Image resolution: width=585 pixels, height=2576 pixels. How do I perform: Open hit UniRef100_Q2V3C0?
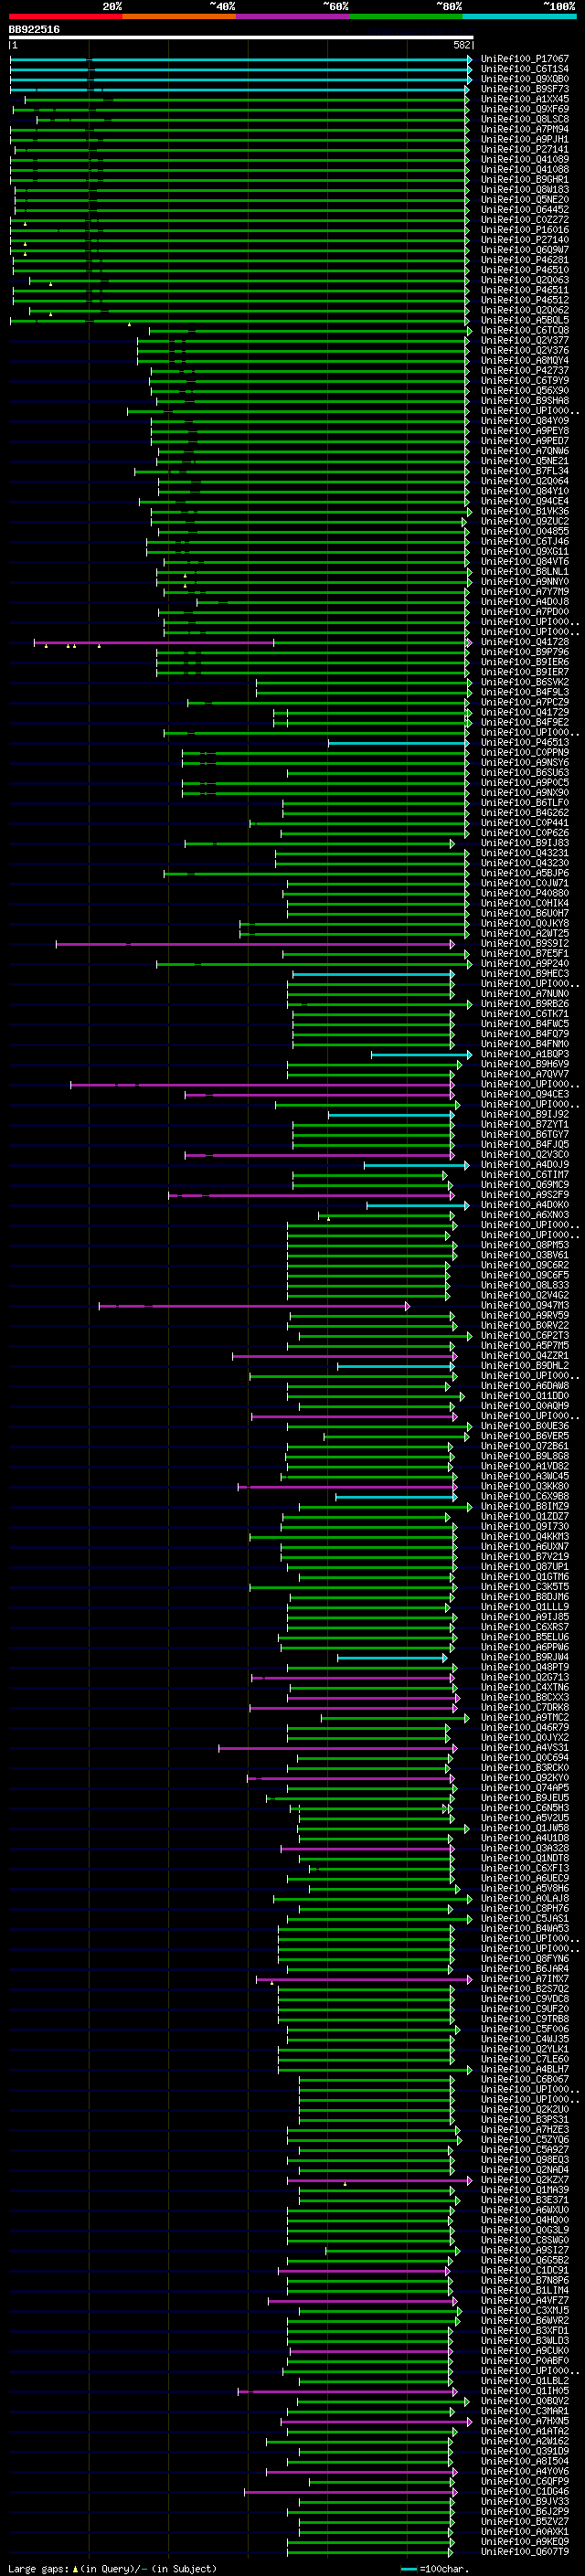point(524,1154)
